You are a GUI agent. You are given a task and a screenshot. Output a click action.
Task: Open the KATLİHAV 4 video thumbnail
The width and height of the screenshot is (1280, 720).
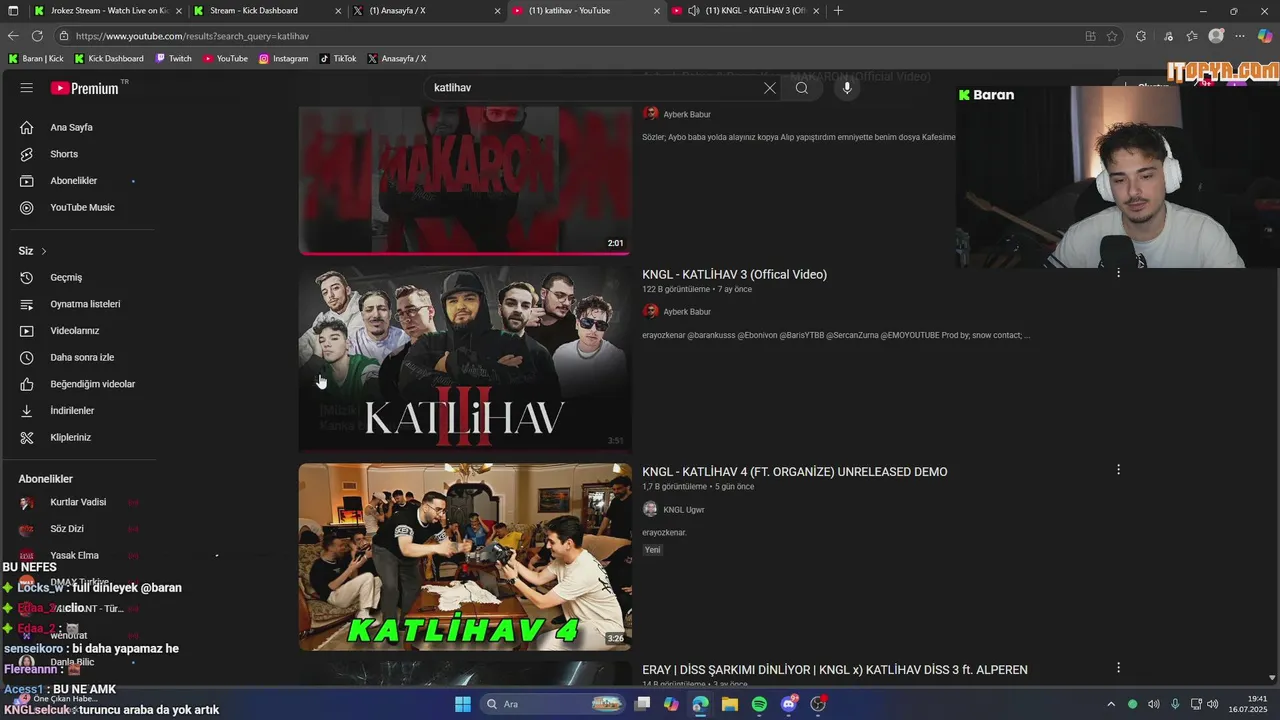click(x=465, y=556)
